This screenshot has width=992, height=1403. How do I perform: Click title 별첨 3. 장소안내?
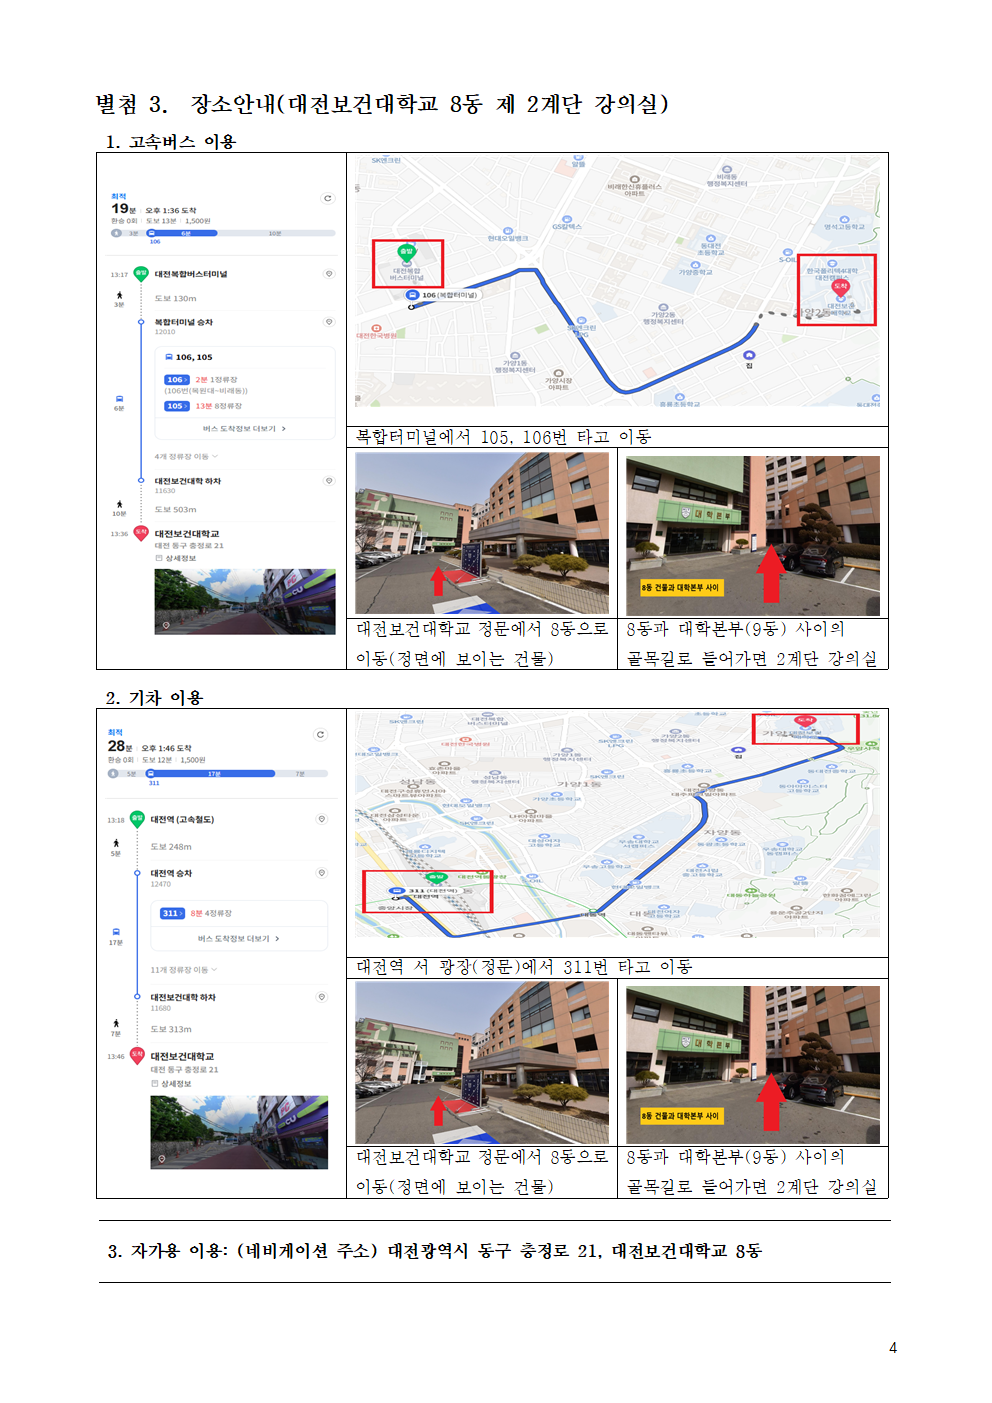tap(382, 104)
